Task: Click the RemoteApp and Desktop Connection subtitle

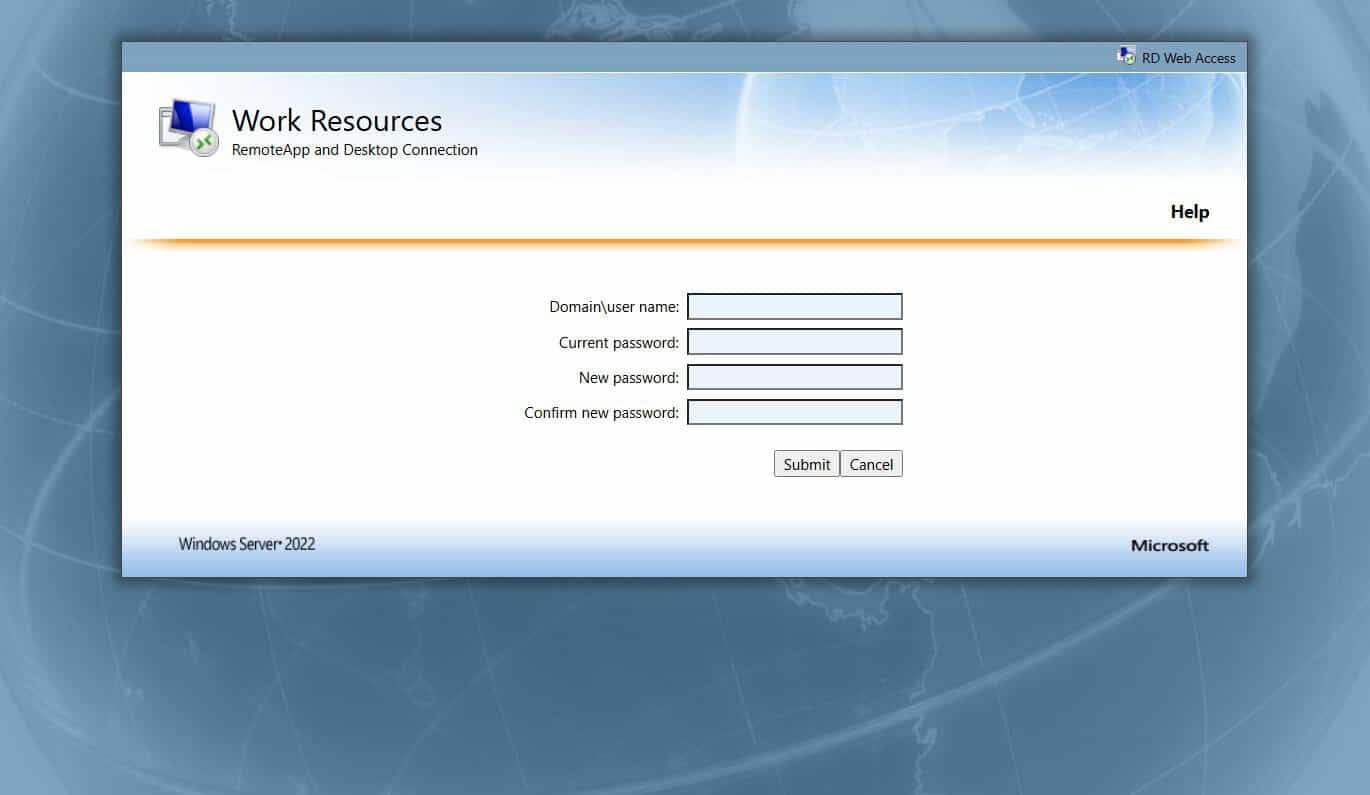Action: (354, 149)
